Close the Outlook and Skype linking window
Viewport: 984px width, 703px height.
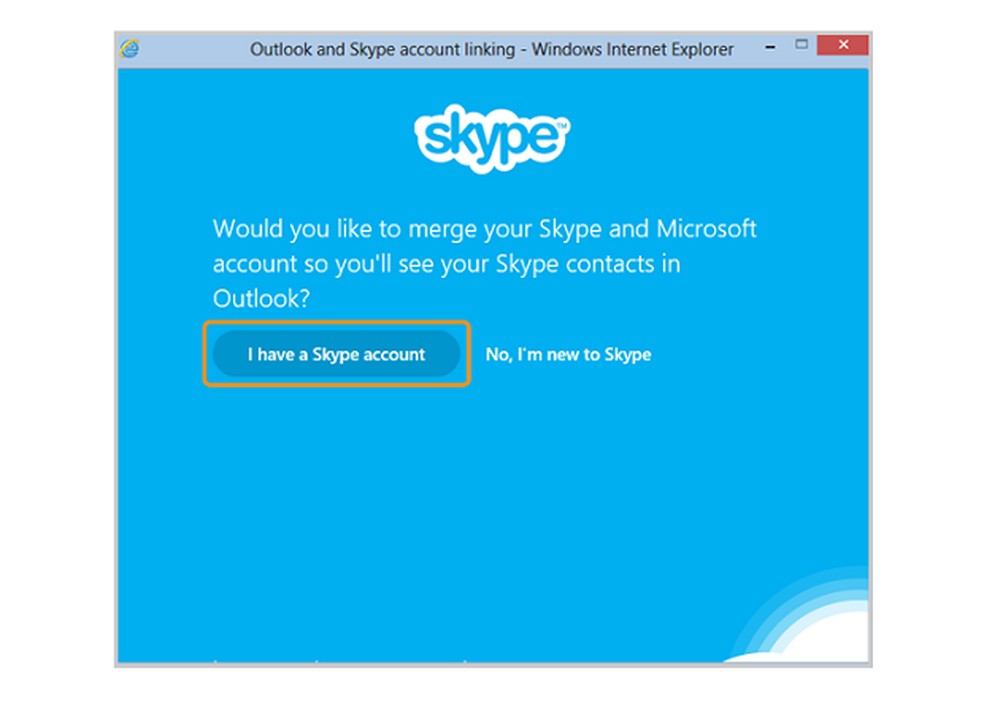841,45
